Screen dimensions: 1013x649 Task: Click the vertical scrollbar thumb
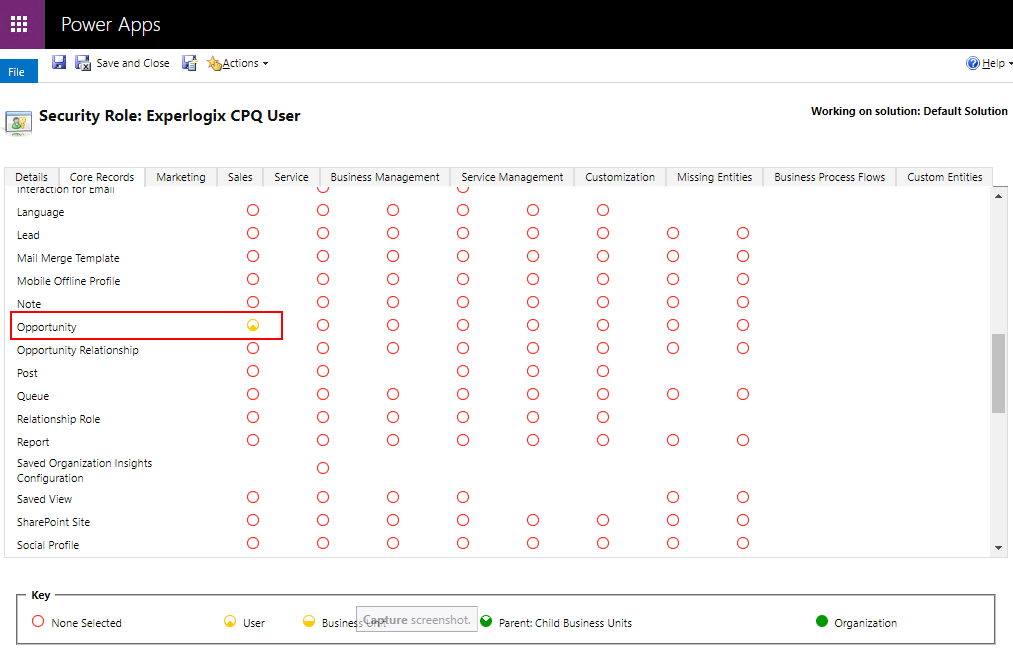[999, 373]
